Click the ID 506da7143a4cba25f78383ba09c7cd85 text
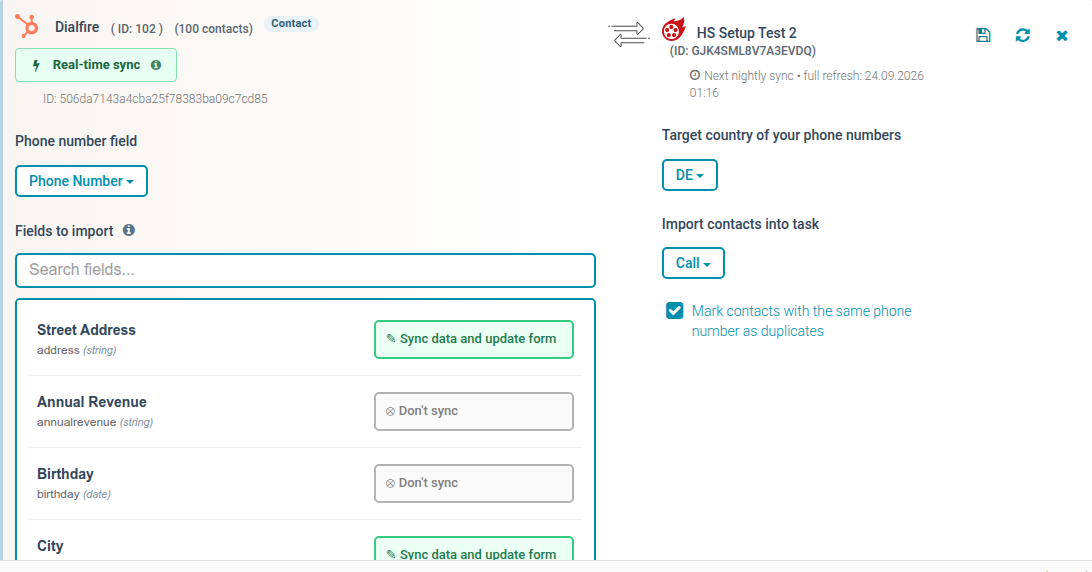Image resolution: width=1092 pixels, height=572 pixels. point(155,99)
